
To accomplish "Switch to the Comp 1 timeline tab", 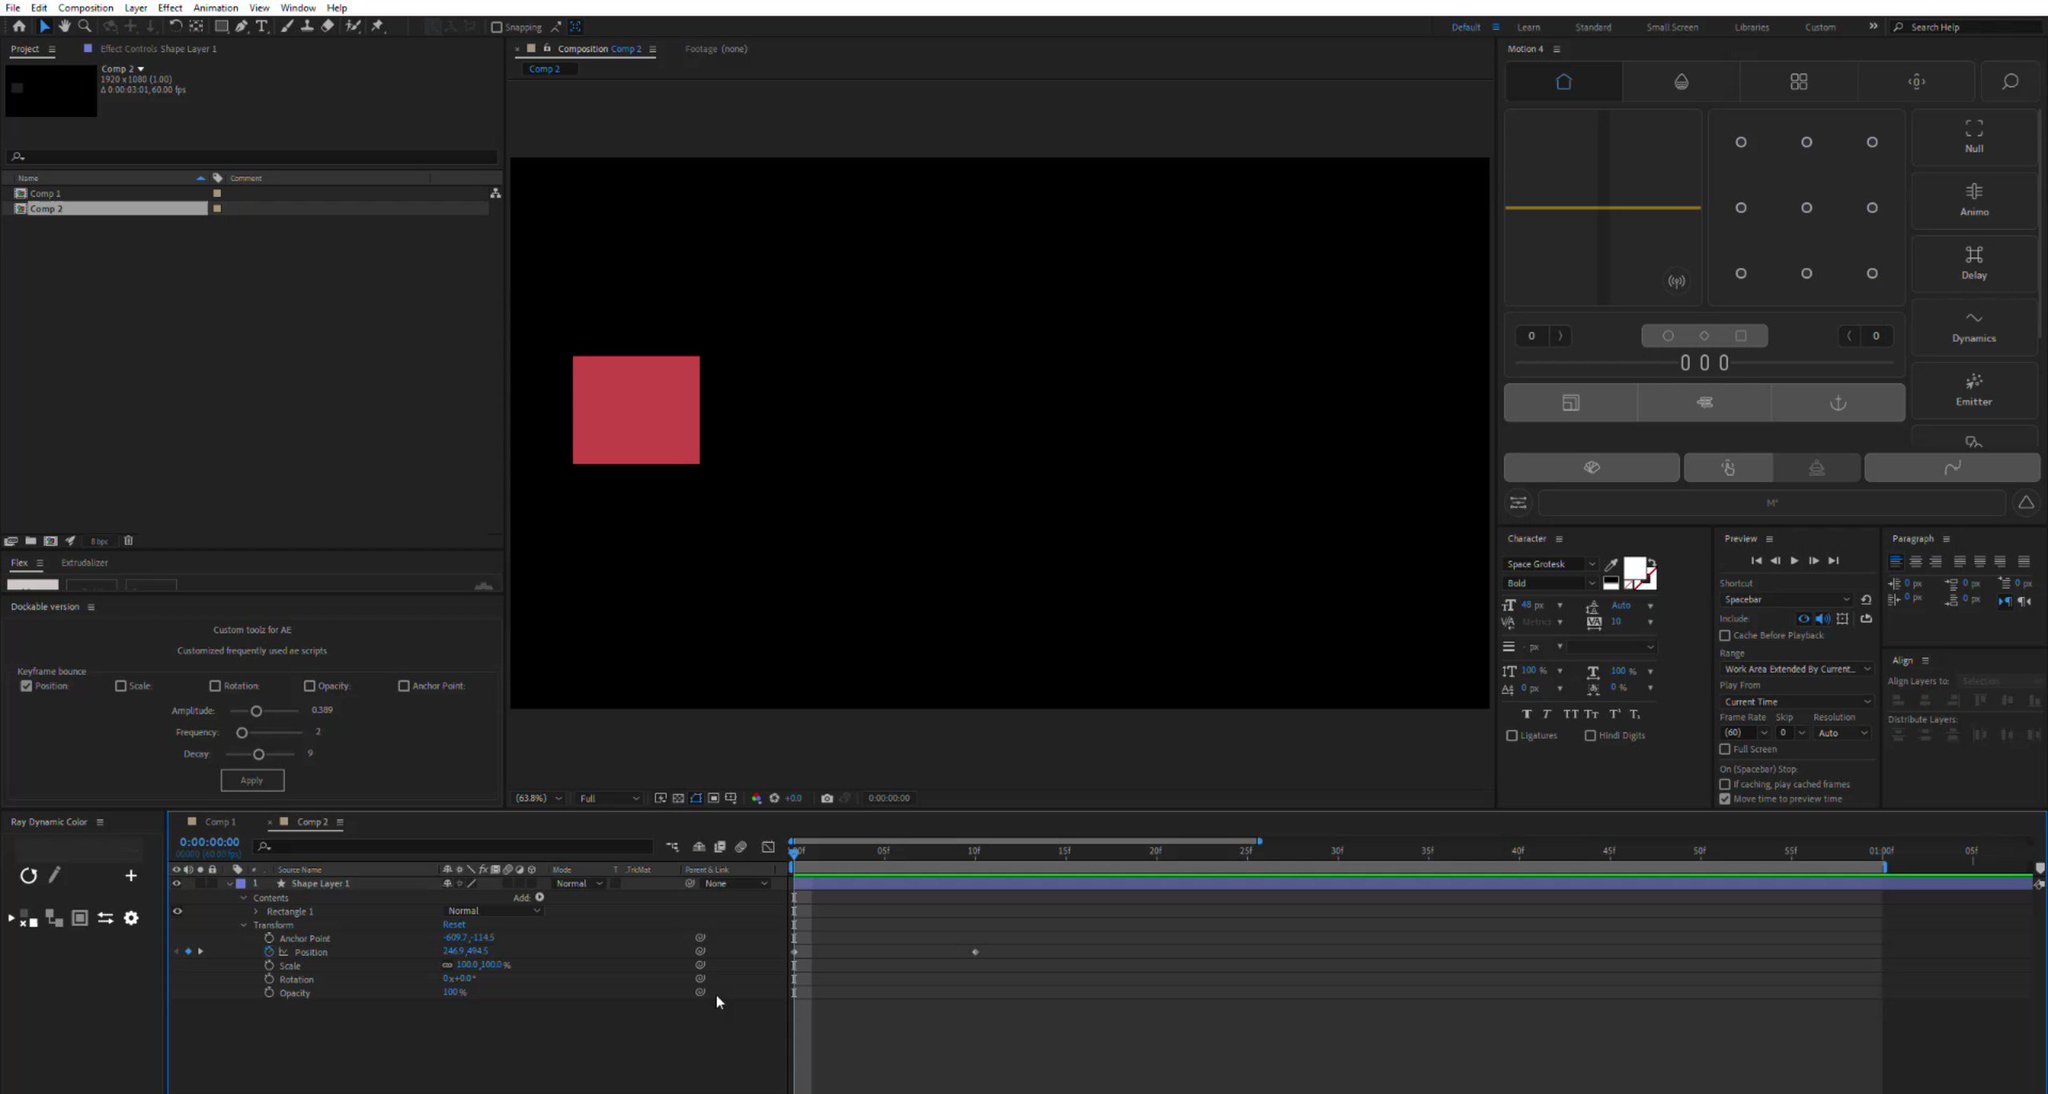I will click(x=220, y=821).
